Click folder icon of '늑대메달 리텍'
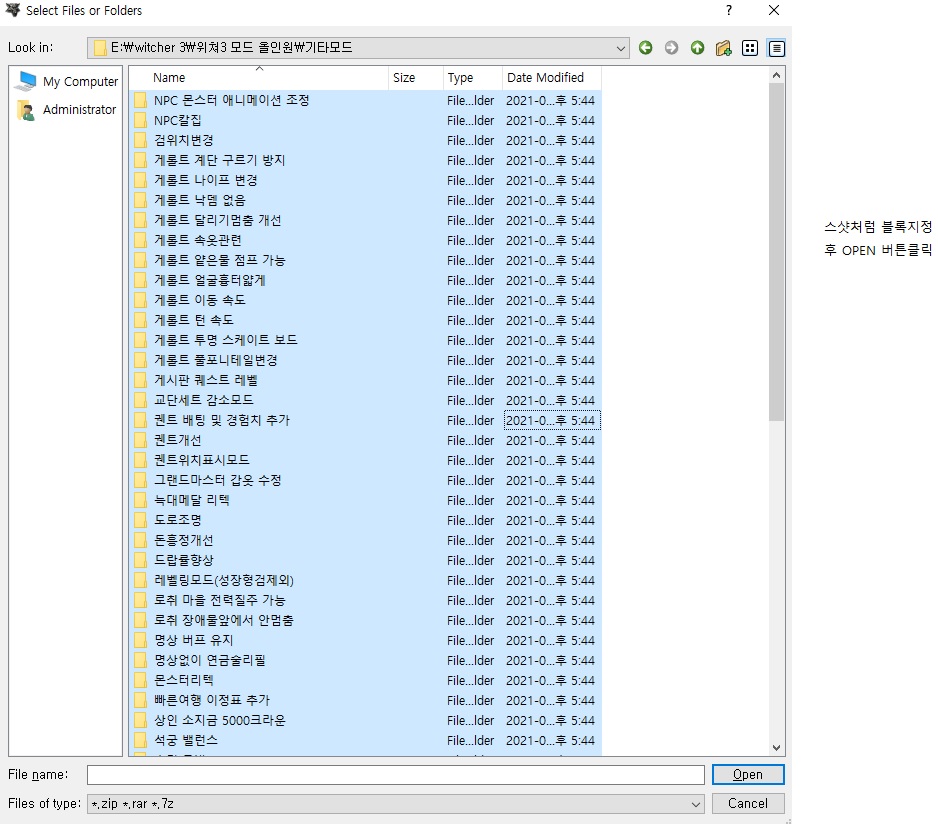 click(141, 501)
